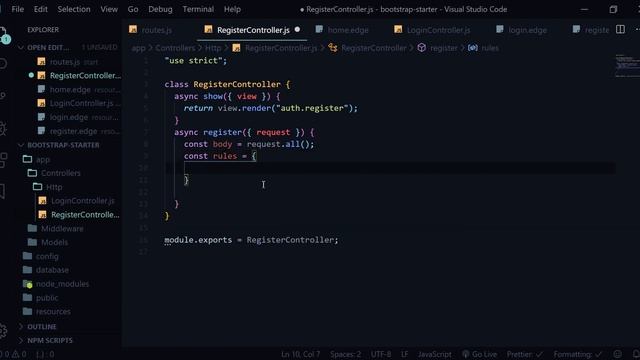Screen dimensions: 640x360
Task: Open the Edit menu
Action: pos(40,9)
